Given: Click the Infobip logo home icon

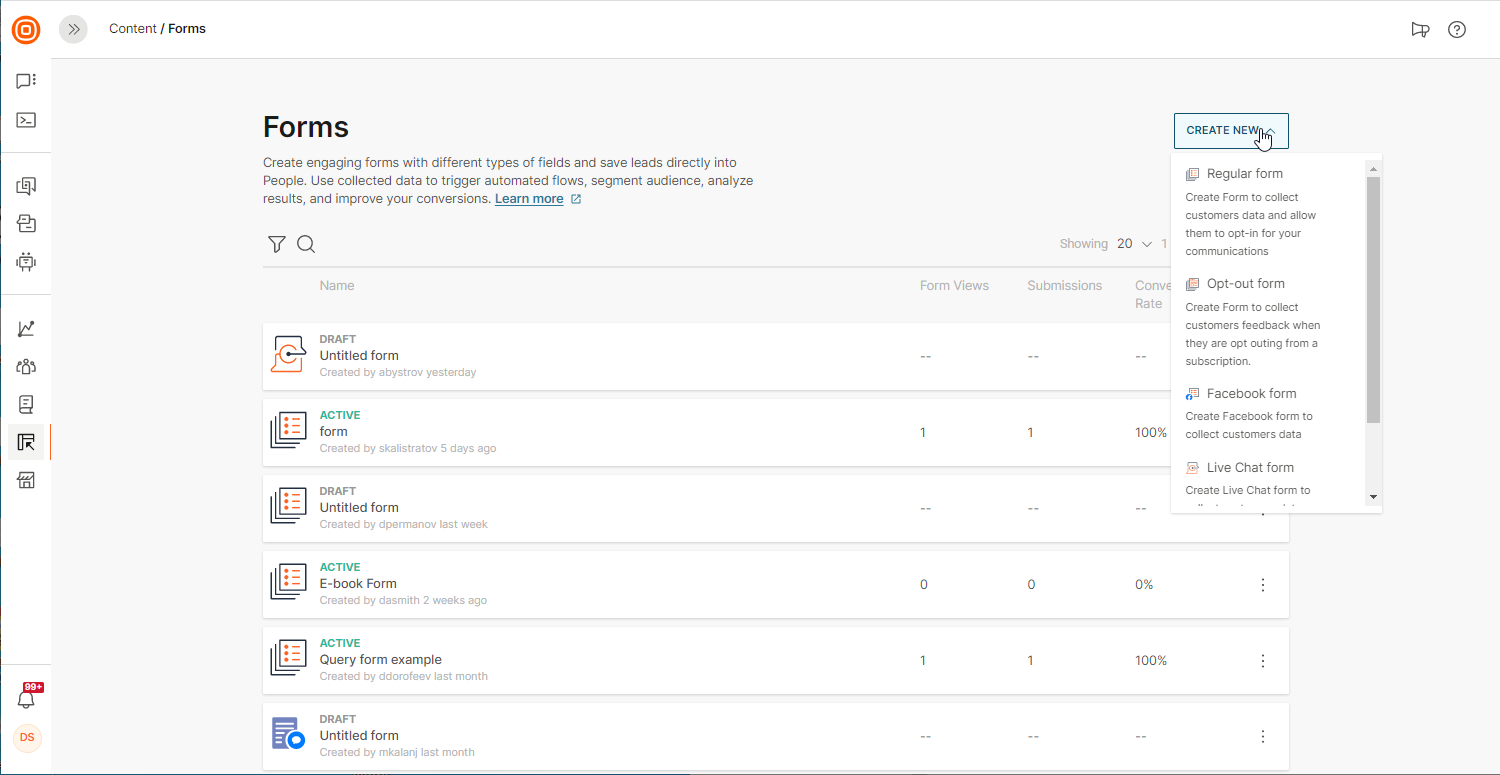Looking at the screenshot, I should 26,30.
